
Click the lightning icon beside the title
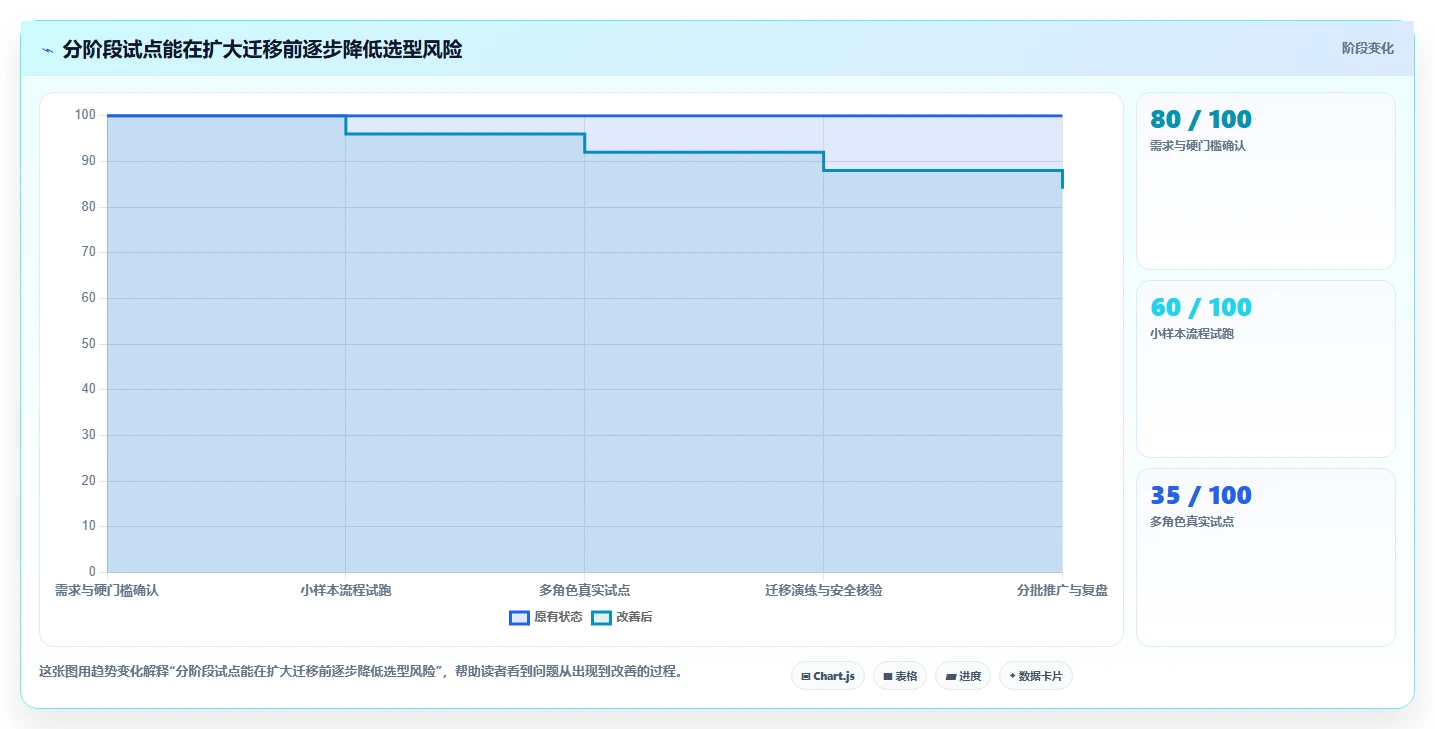tap(48, 50)
